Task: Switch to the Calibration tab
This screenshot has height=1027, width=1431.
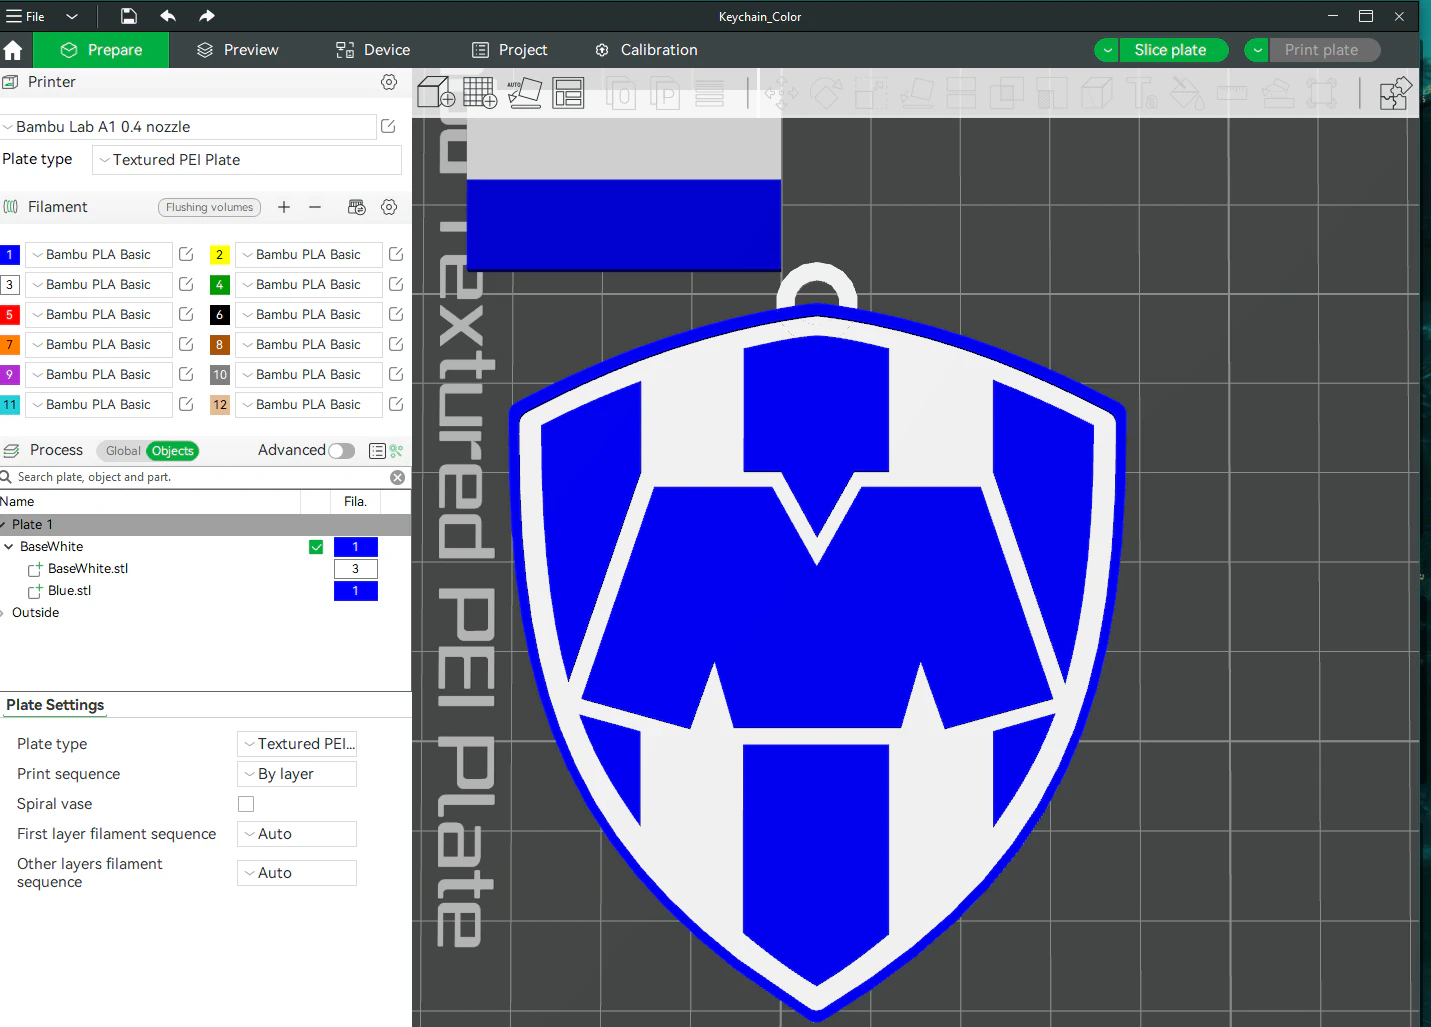Action: pyautogui.click(x=646, y=50)
